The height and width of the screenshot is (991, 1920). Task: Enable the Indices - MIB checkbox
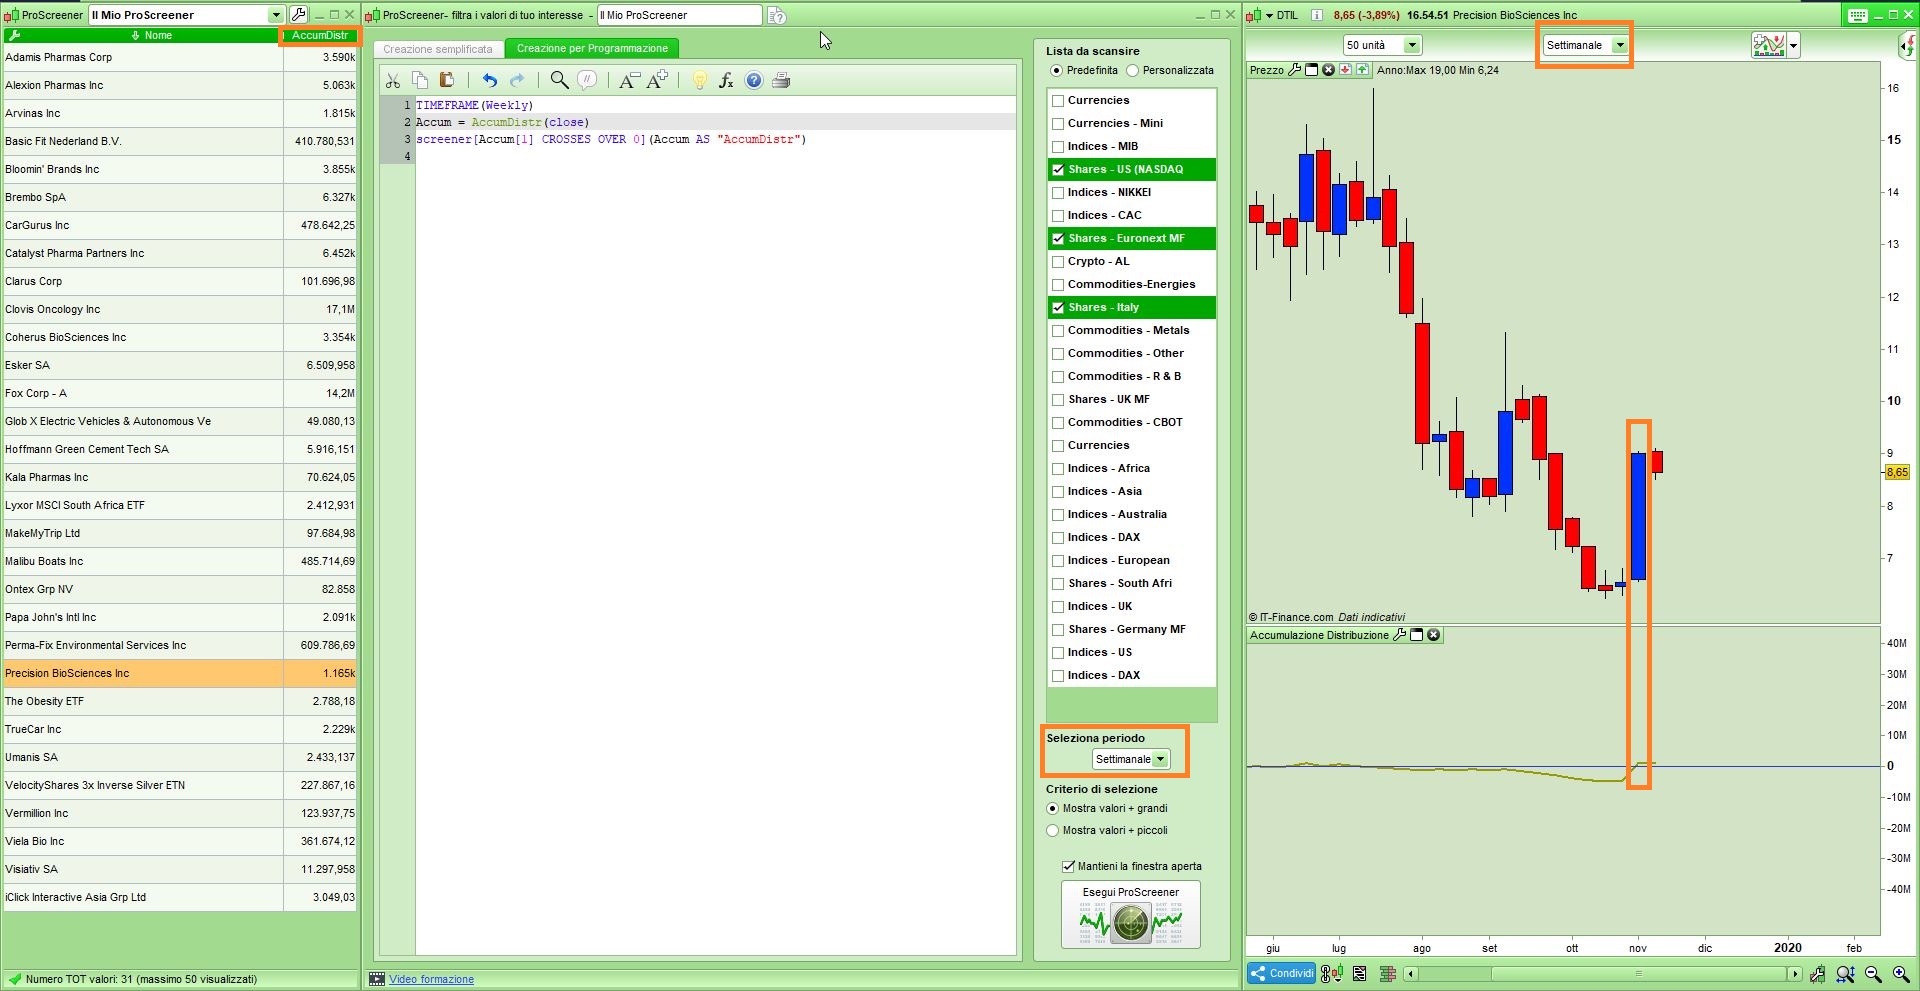pyautogui.click(x=1058, y=147)
